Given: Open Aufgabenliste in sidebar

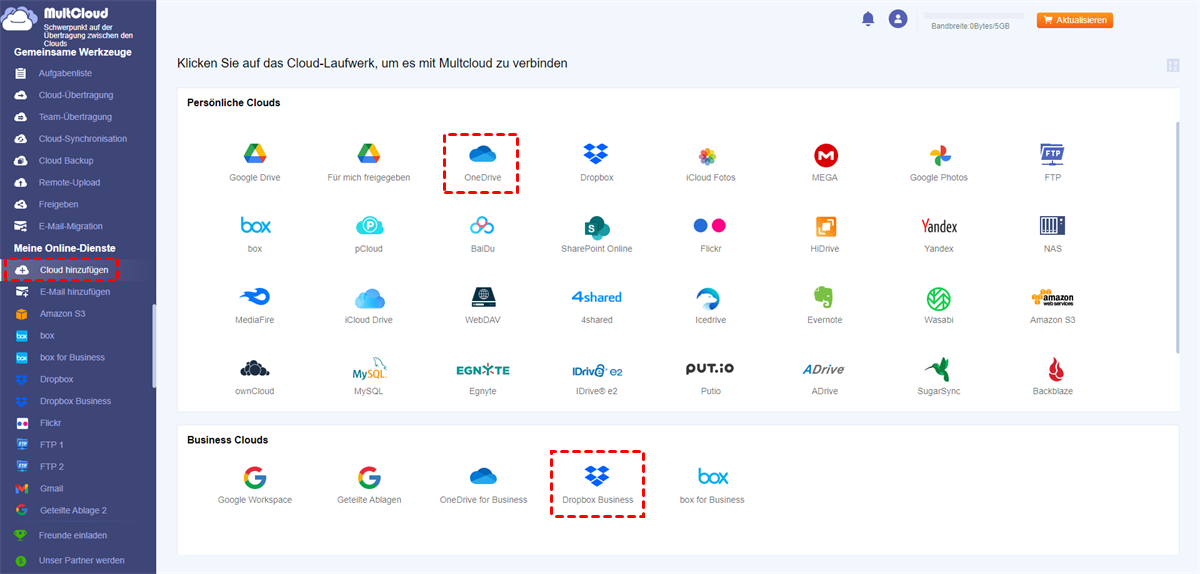Looking at the screenshot, I should (66, 73).
